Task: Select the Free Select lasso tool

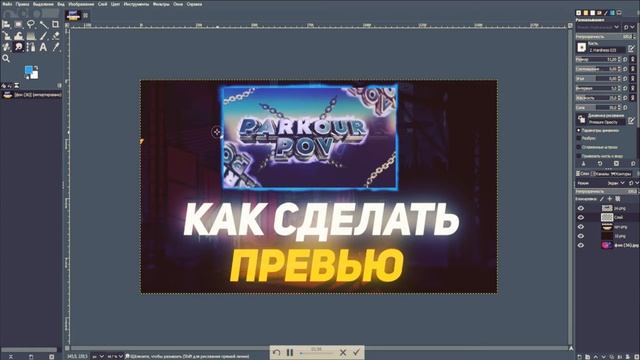Action: click(31, 24)
